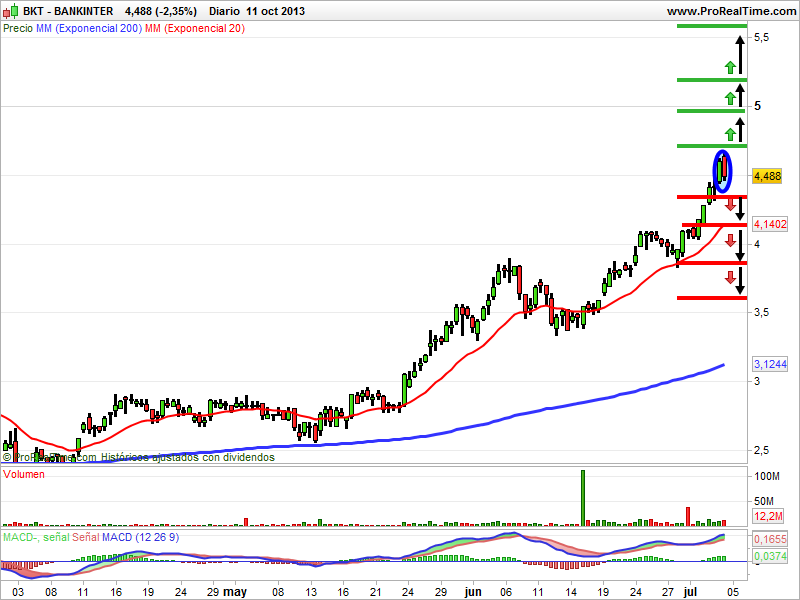Click the 12,2M volume value tag
800x600 pixels.
coord(768,516)
